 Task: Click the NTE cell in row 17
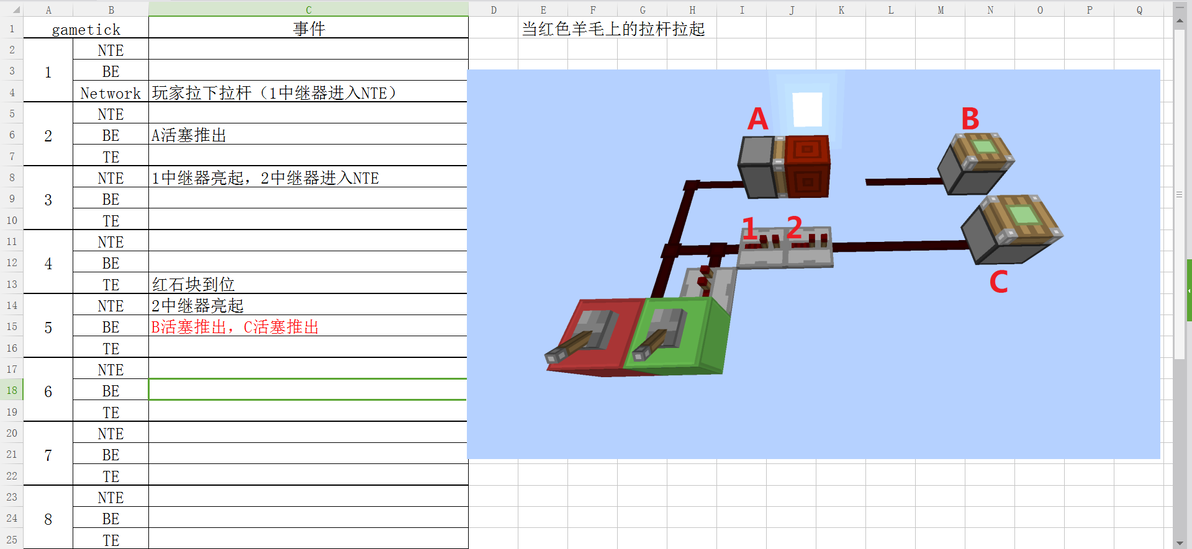coord(111,370)
